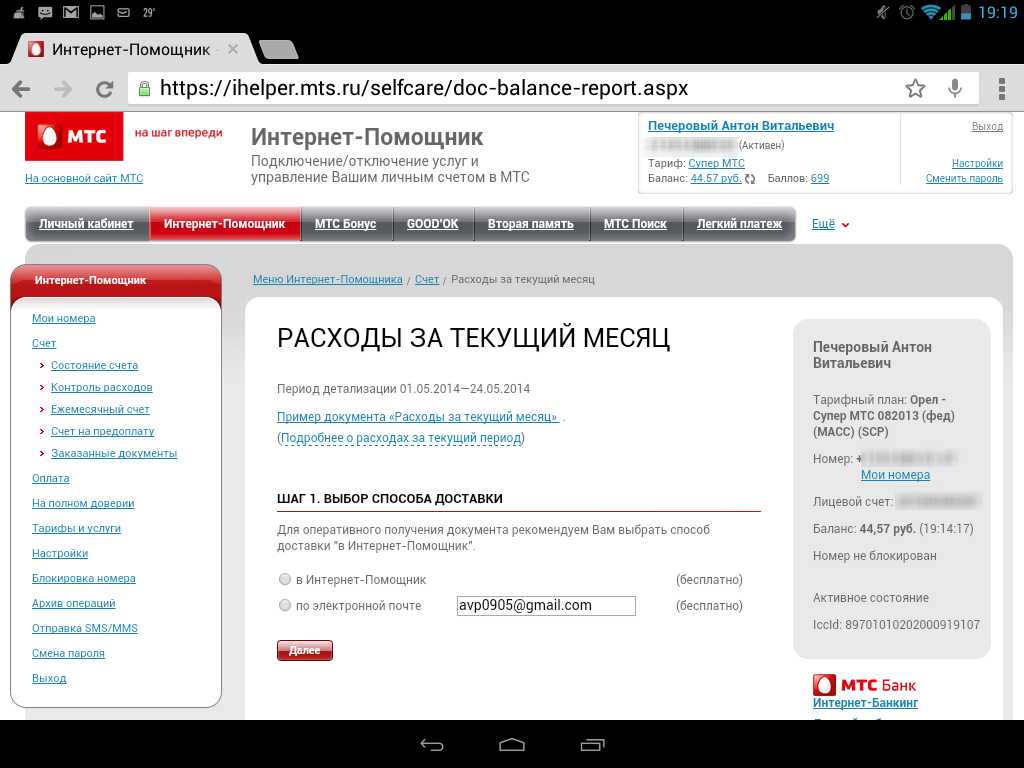Select 'по электронной почте' delivery option

[x=285, y=606]
